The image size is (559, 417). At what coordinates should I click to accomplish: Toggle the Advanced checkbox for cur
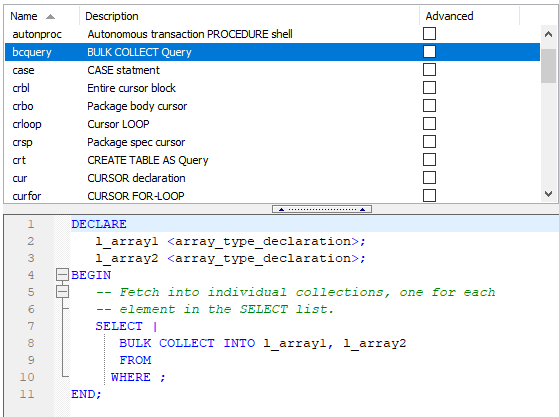tap(429, 178)
